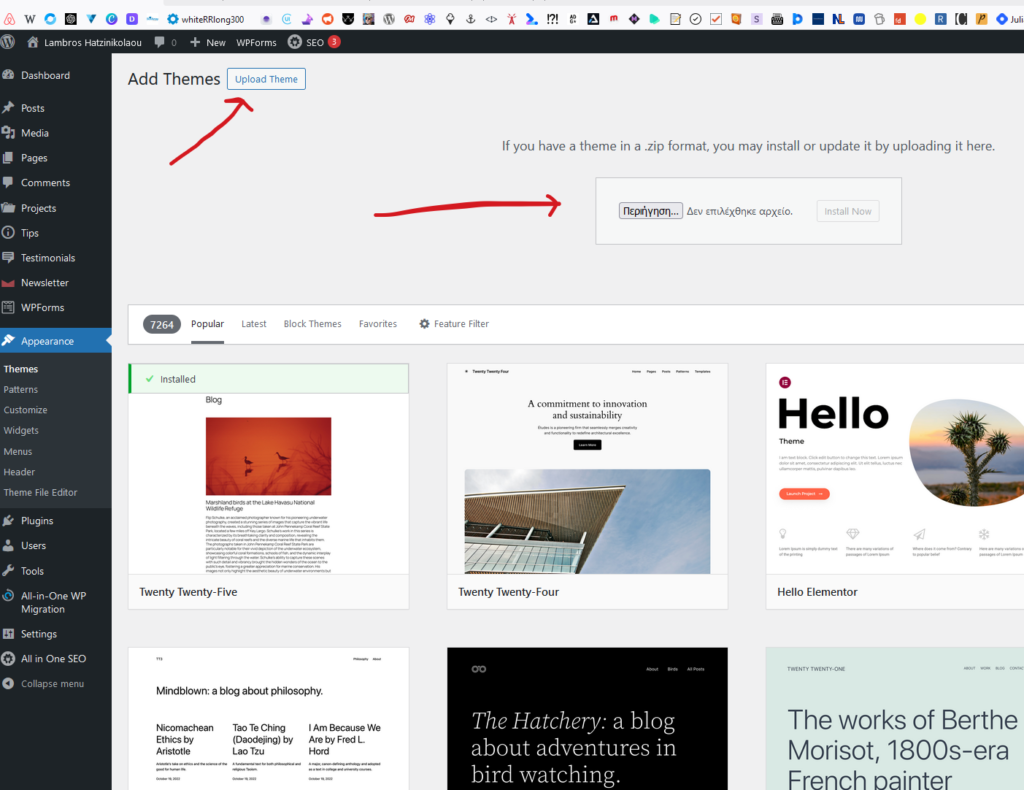Open Media via its sidebar icon

click(9, 133)
